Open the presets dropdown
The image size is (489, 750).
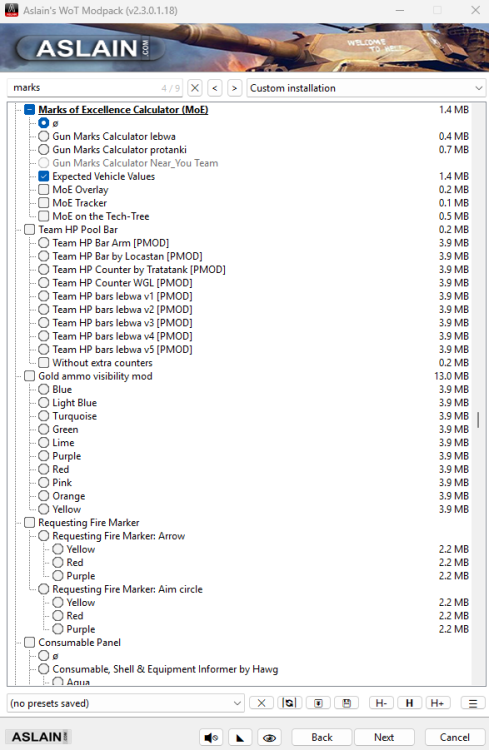[x=125, y=703]
